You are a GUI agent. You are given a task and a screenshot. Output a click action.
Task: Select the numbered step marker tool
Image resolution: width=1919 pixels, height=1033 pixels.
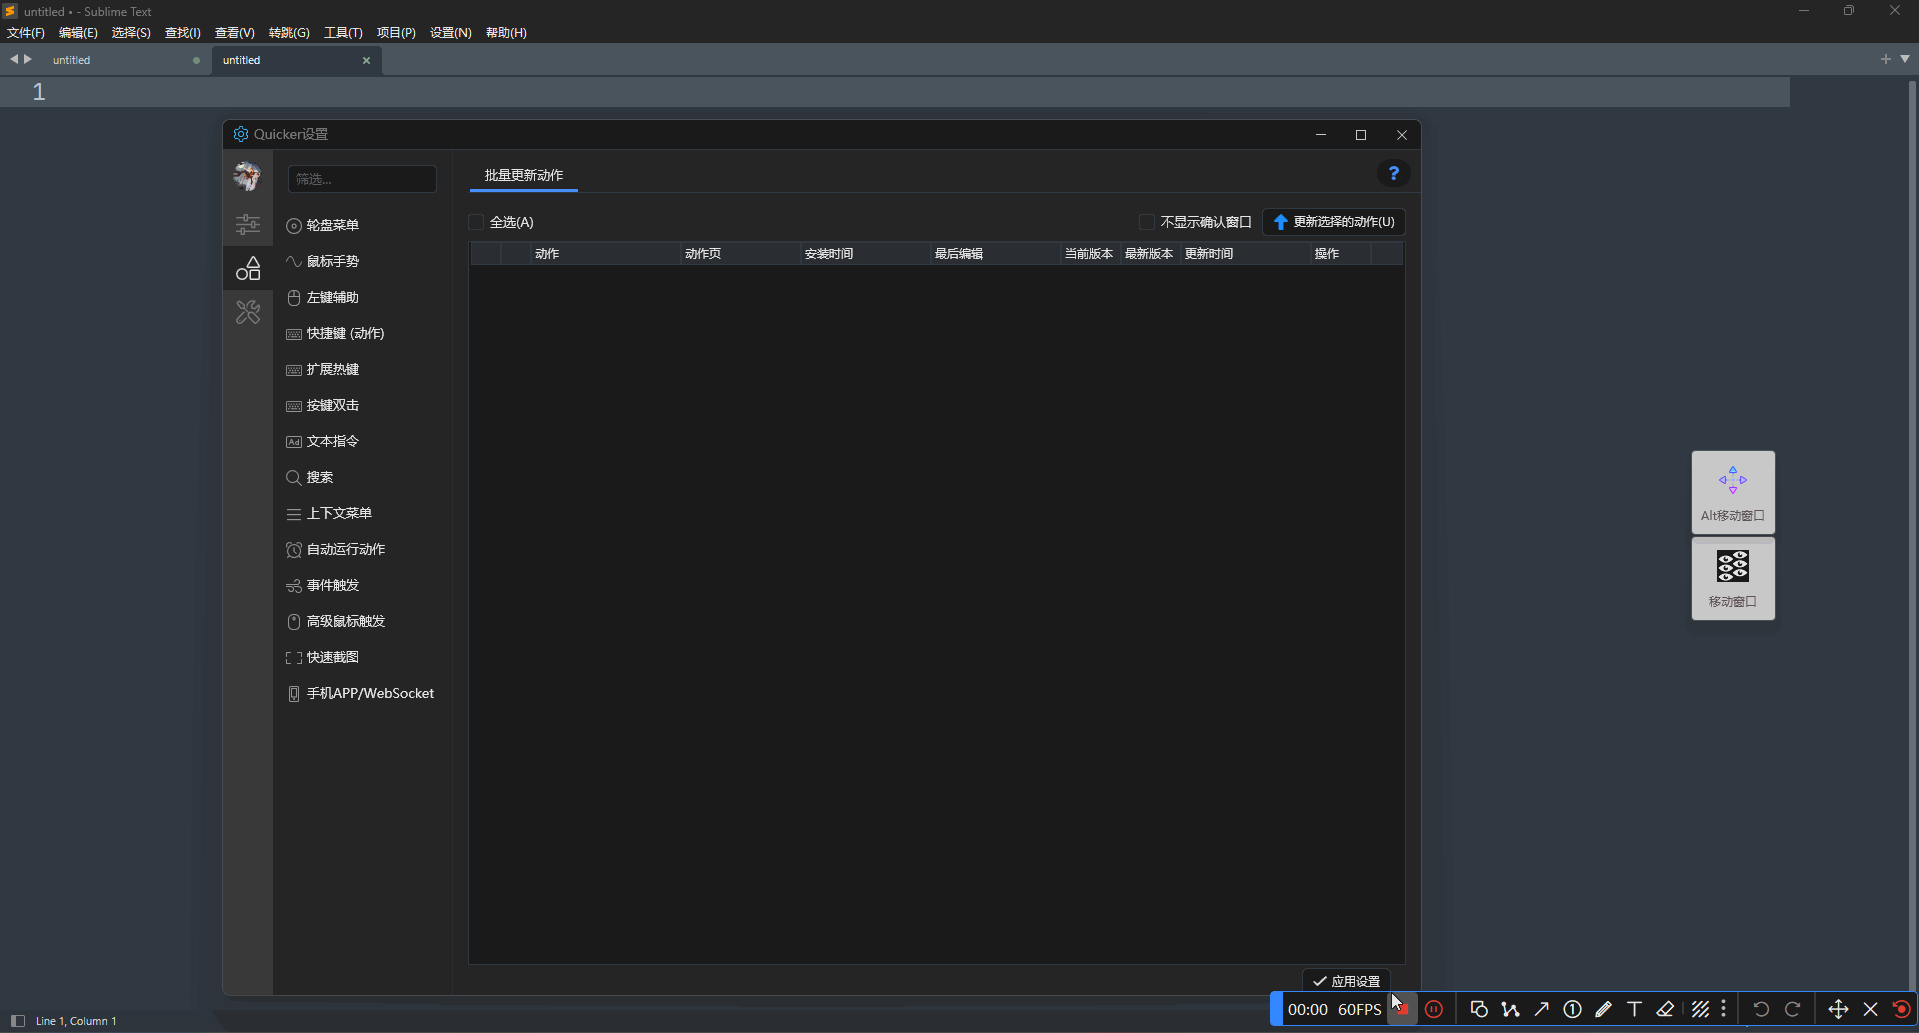coord(1572,1009)
